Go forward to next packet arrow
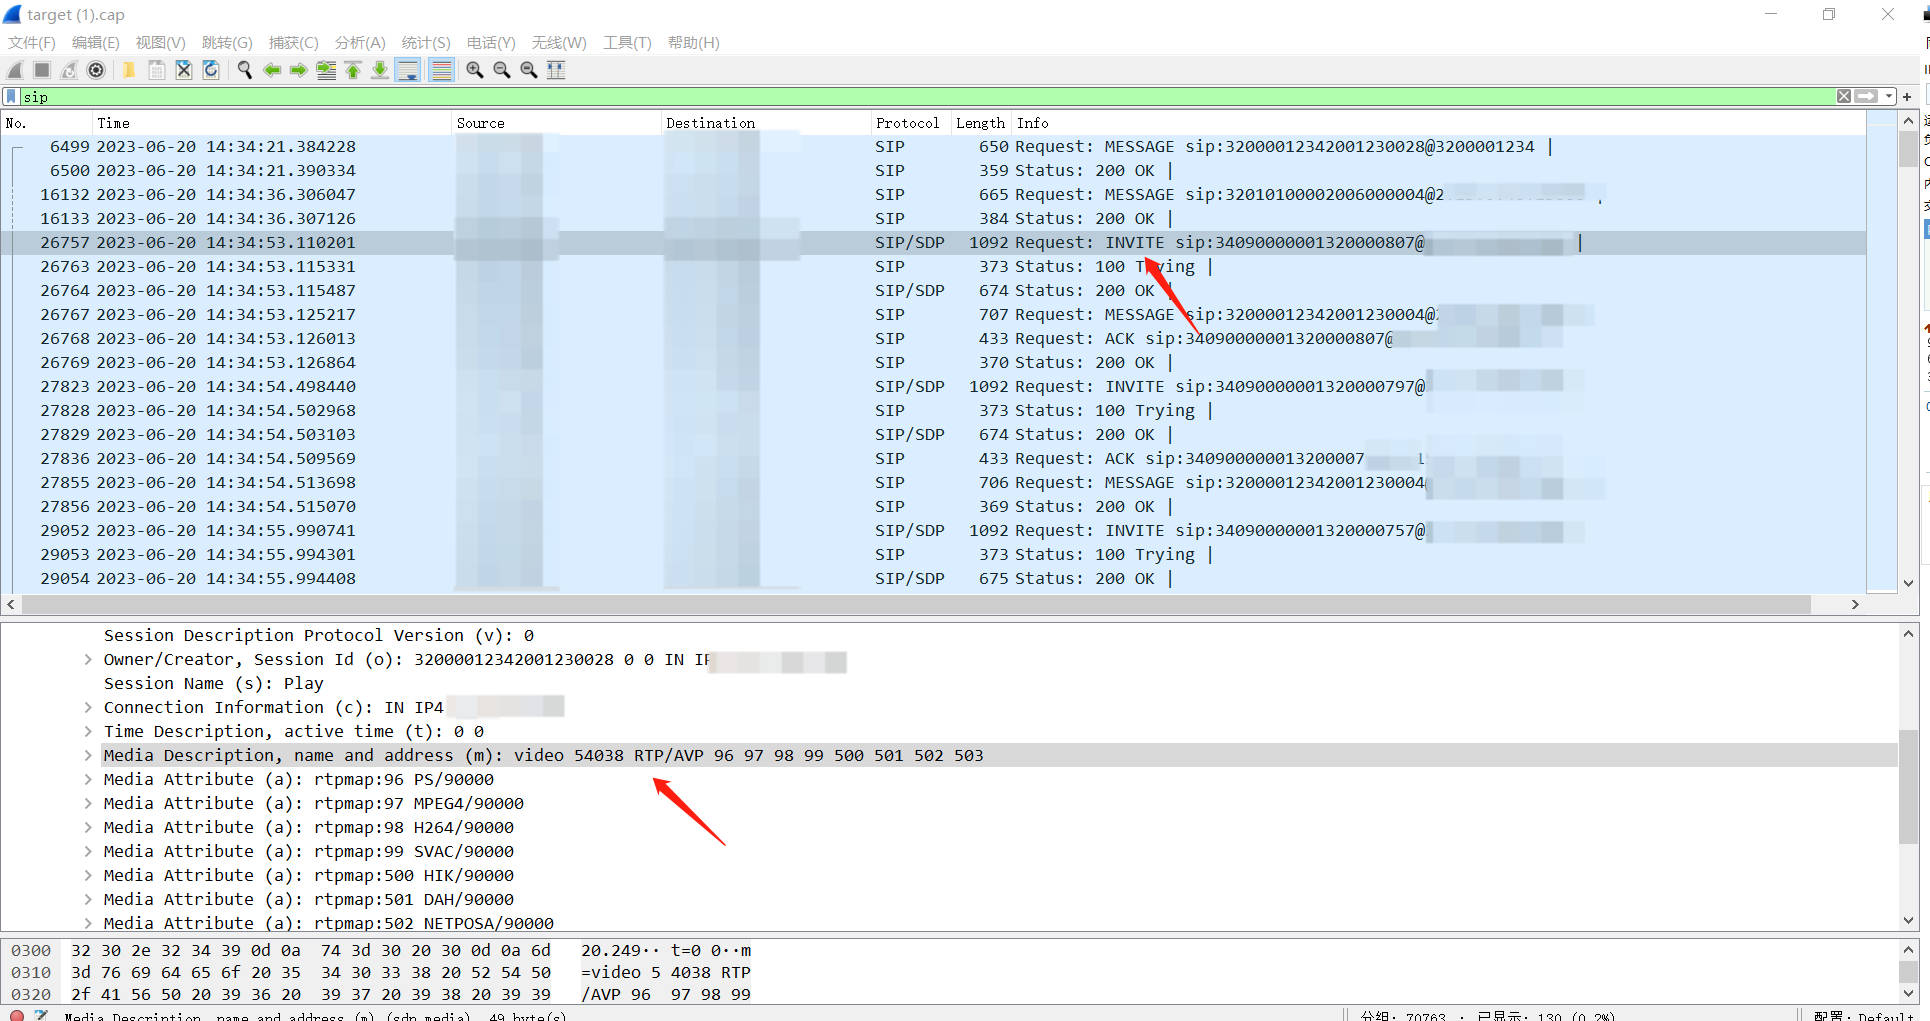This screenshot has height=1021, width=1930. (298, 70)
